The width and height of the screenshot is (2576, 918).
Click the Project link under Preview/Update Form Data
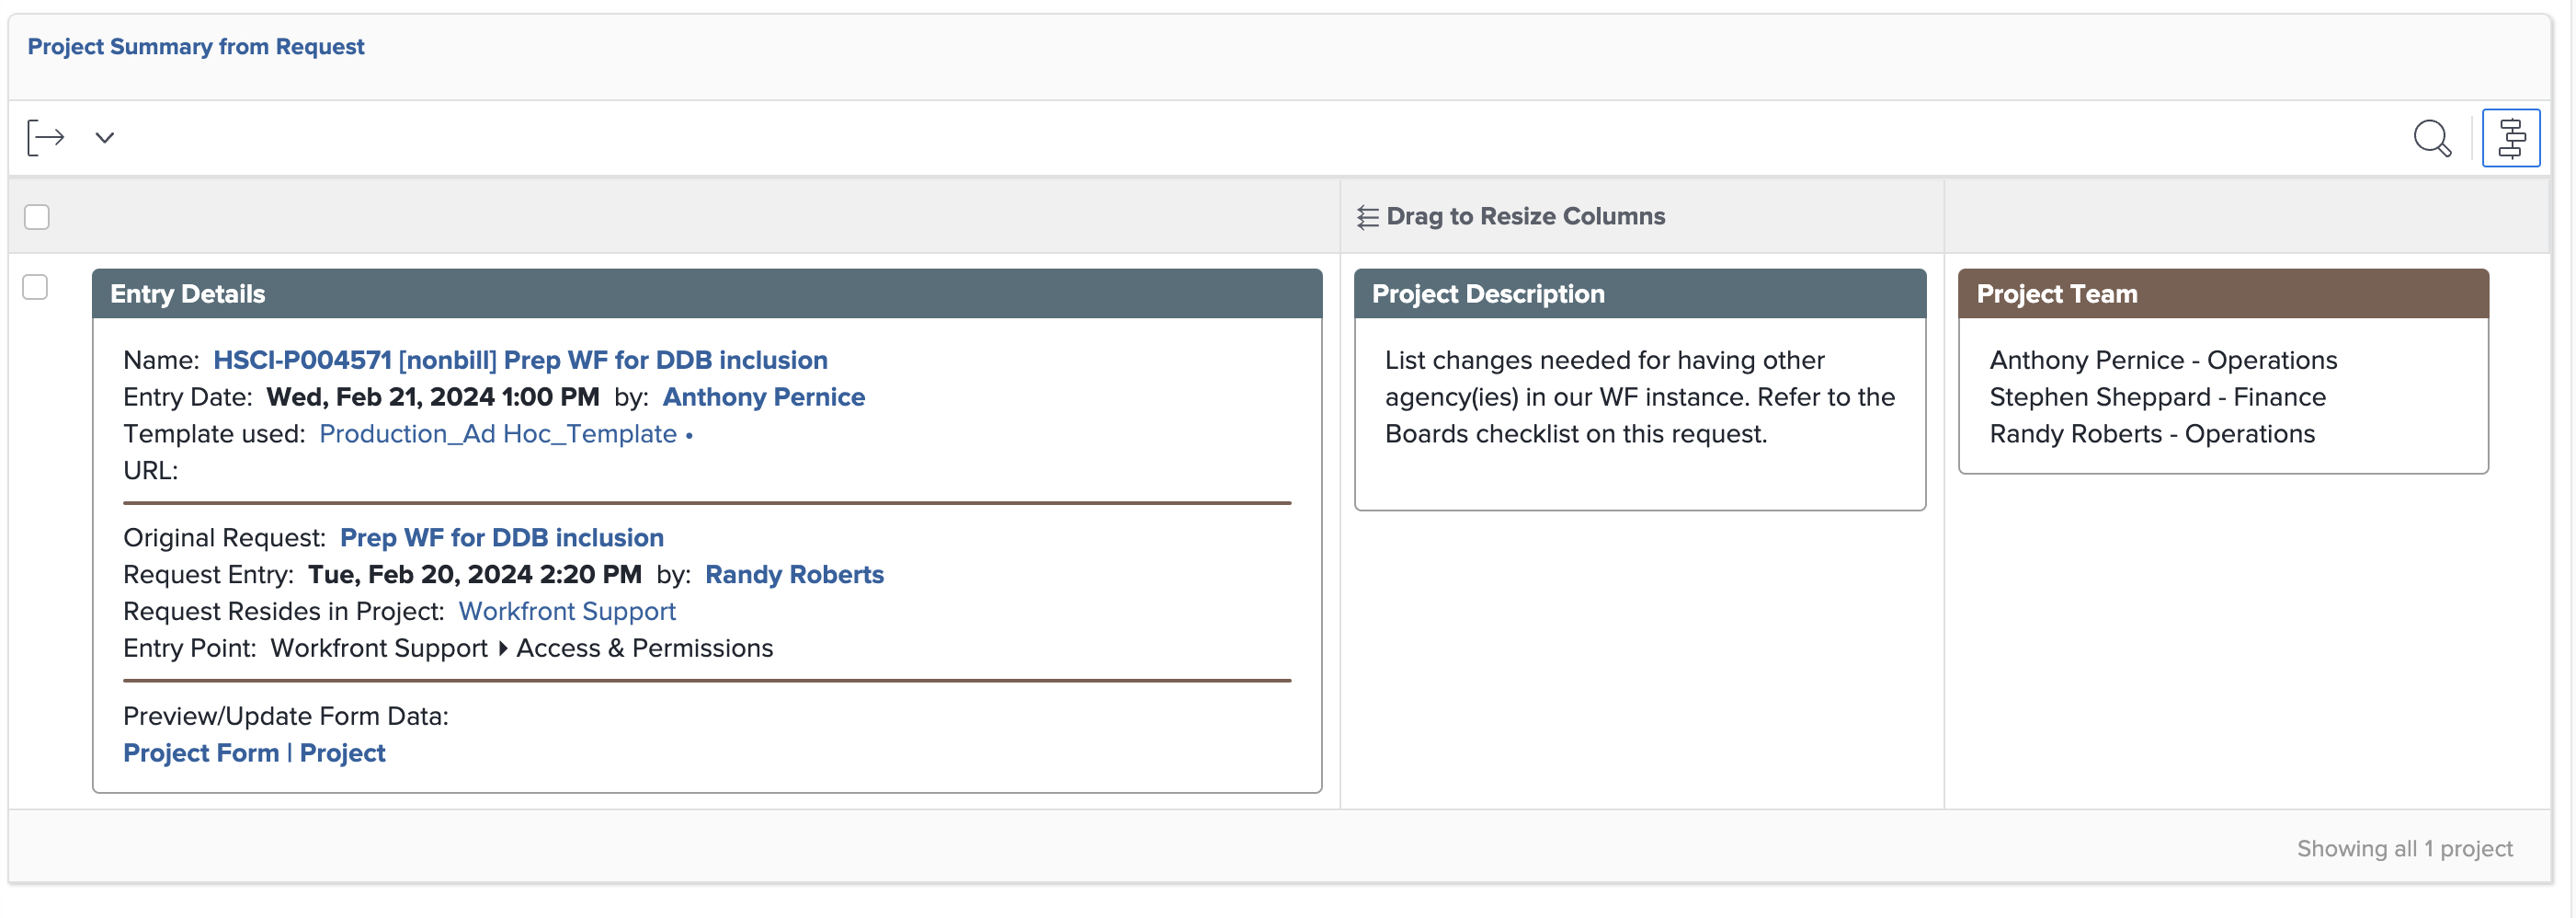[x=343, y=752]
